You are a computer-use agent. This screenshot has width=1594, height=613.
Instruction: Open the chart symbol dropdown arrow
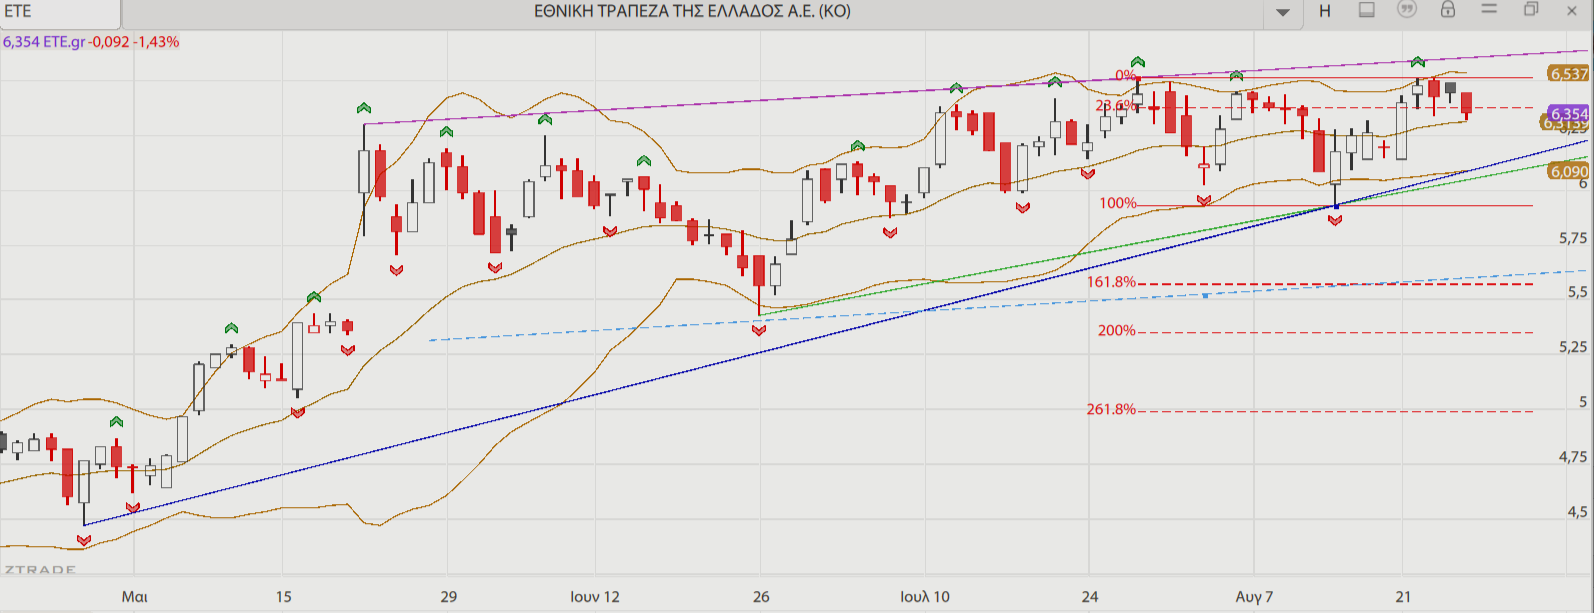pos(1283,12)
